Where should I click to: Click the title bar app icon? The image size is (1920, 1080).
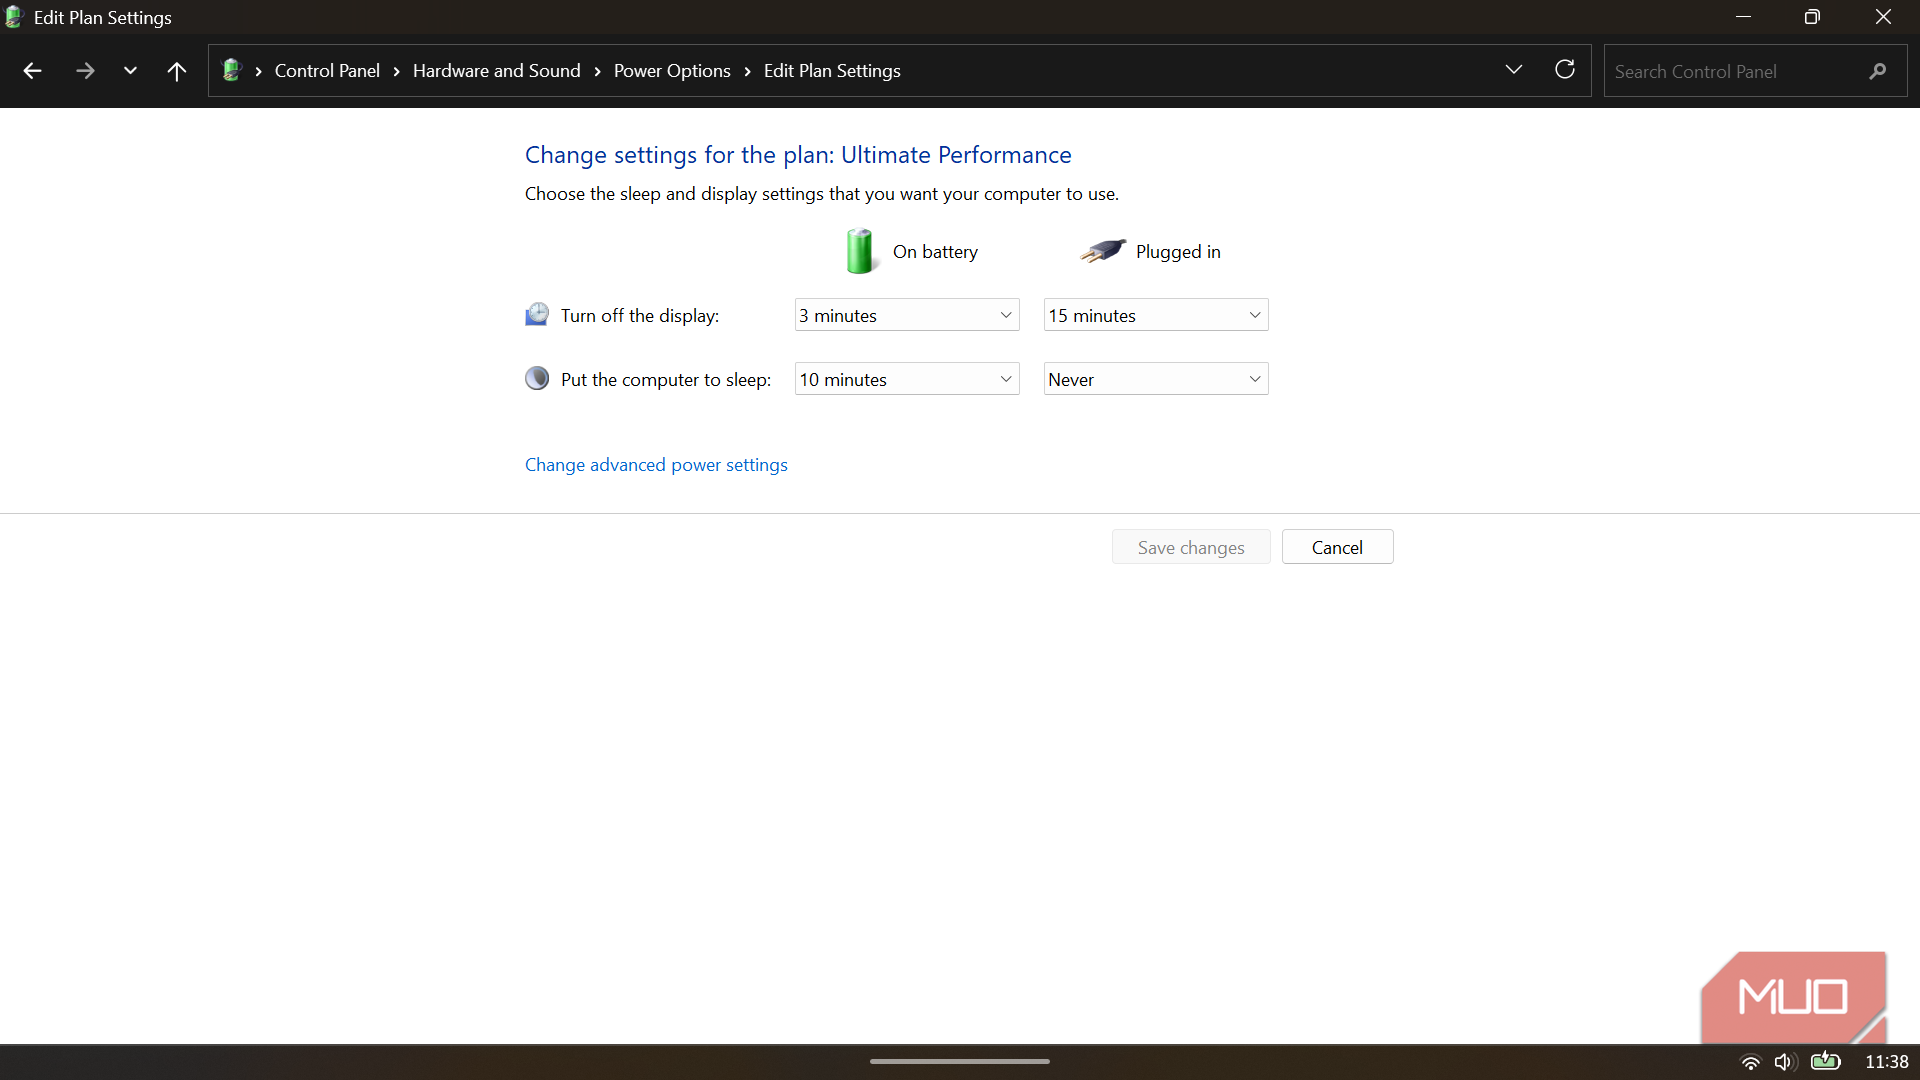14,17
